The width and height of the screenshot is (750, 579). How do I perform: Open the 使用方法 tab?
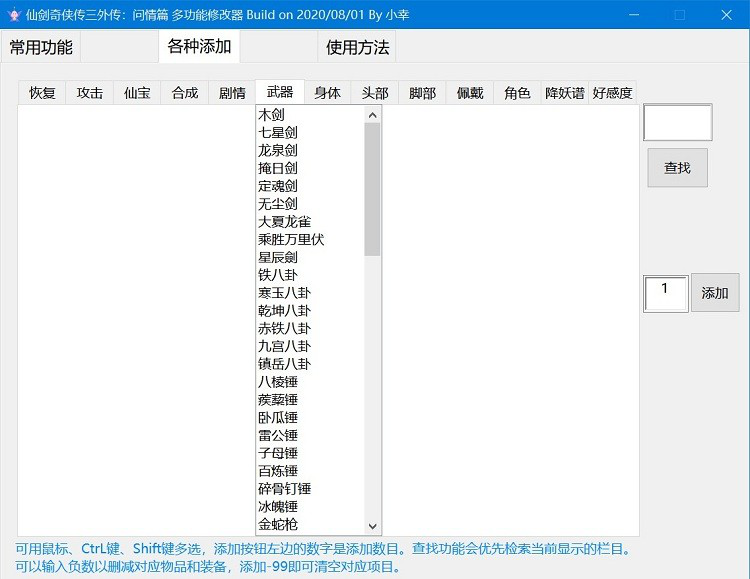click(357, 47)
